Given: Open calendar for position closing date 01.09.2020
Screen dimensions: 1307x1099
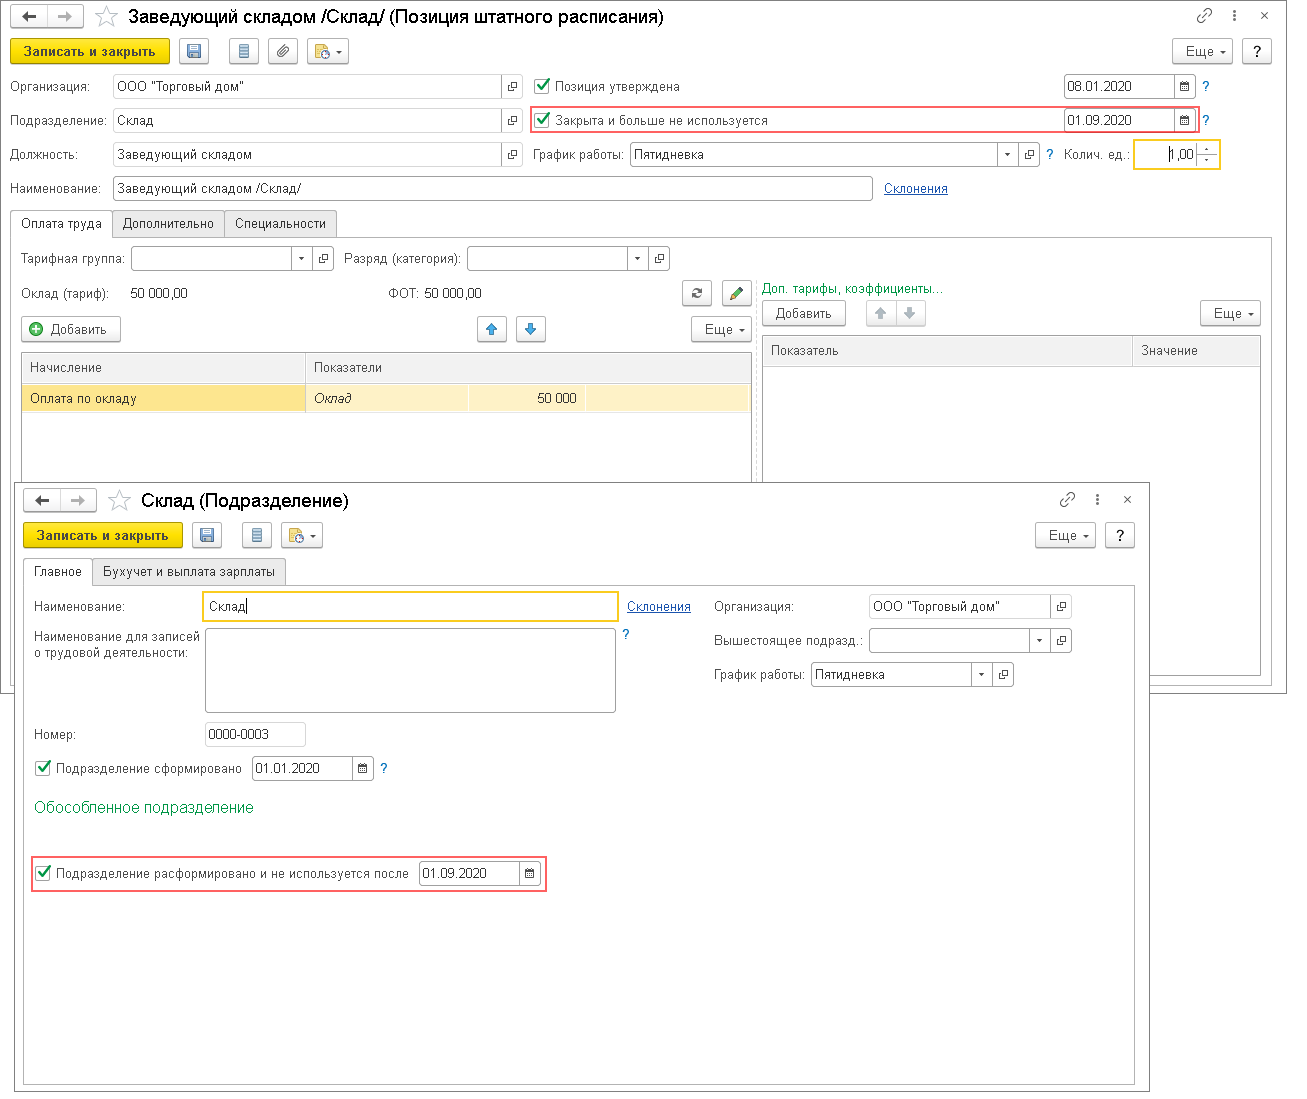Looking at the screenshot, I should point(1185,120).
